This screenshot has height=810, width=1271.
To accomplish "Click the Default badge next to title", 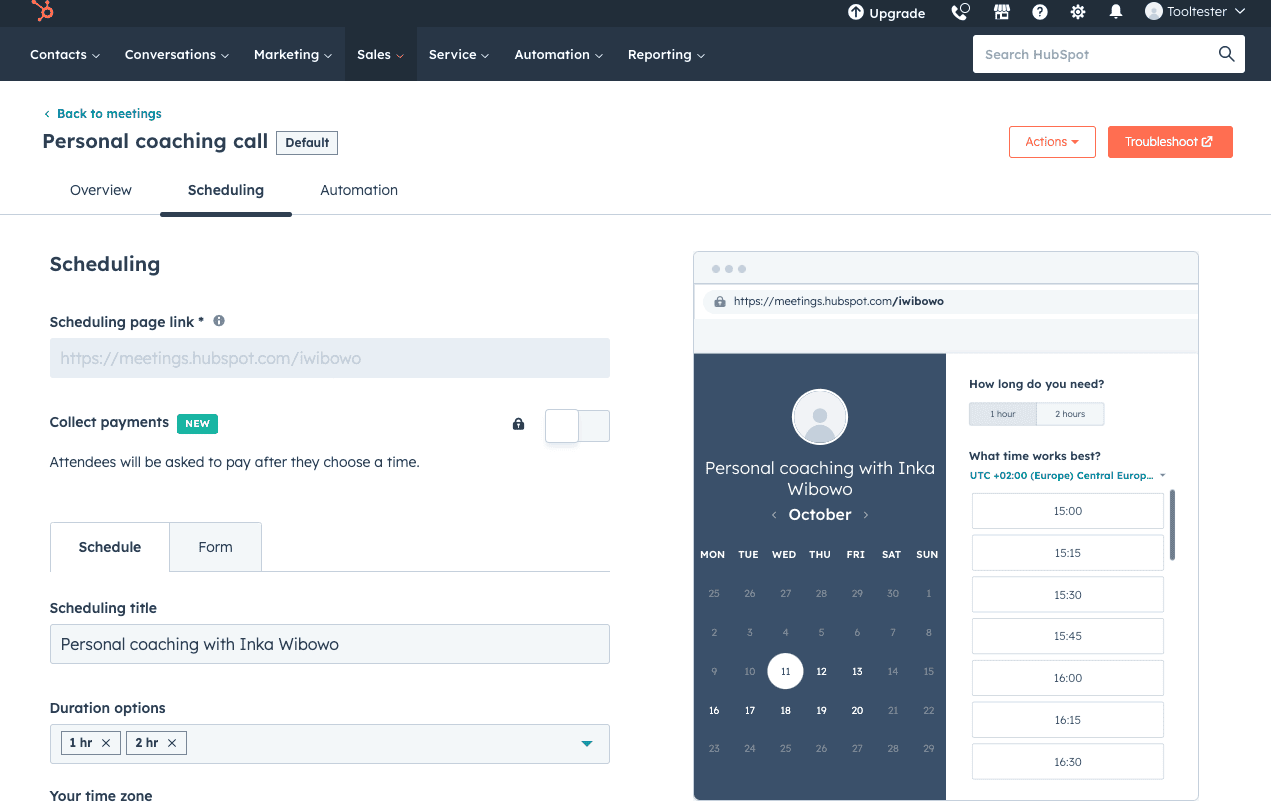I will tap(307, 143).
